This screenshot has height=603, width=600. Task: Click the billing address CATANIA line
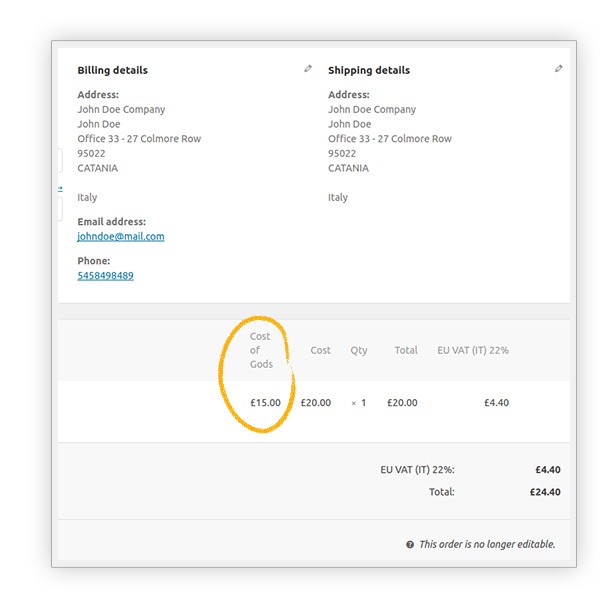(98, 168)
